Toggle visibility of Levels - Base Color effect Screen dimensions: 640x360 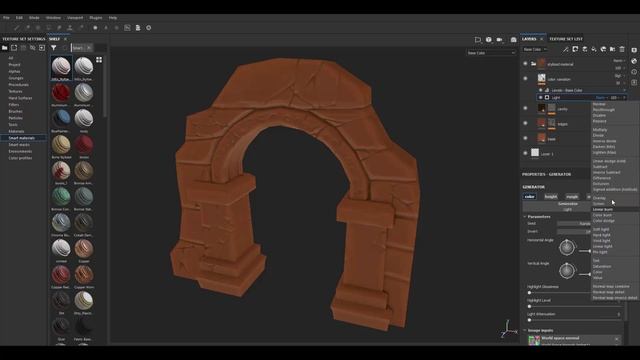(x=540, y=90)
